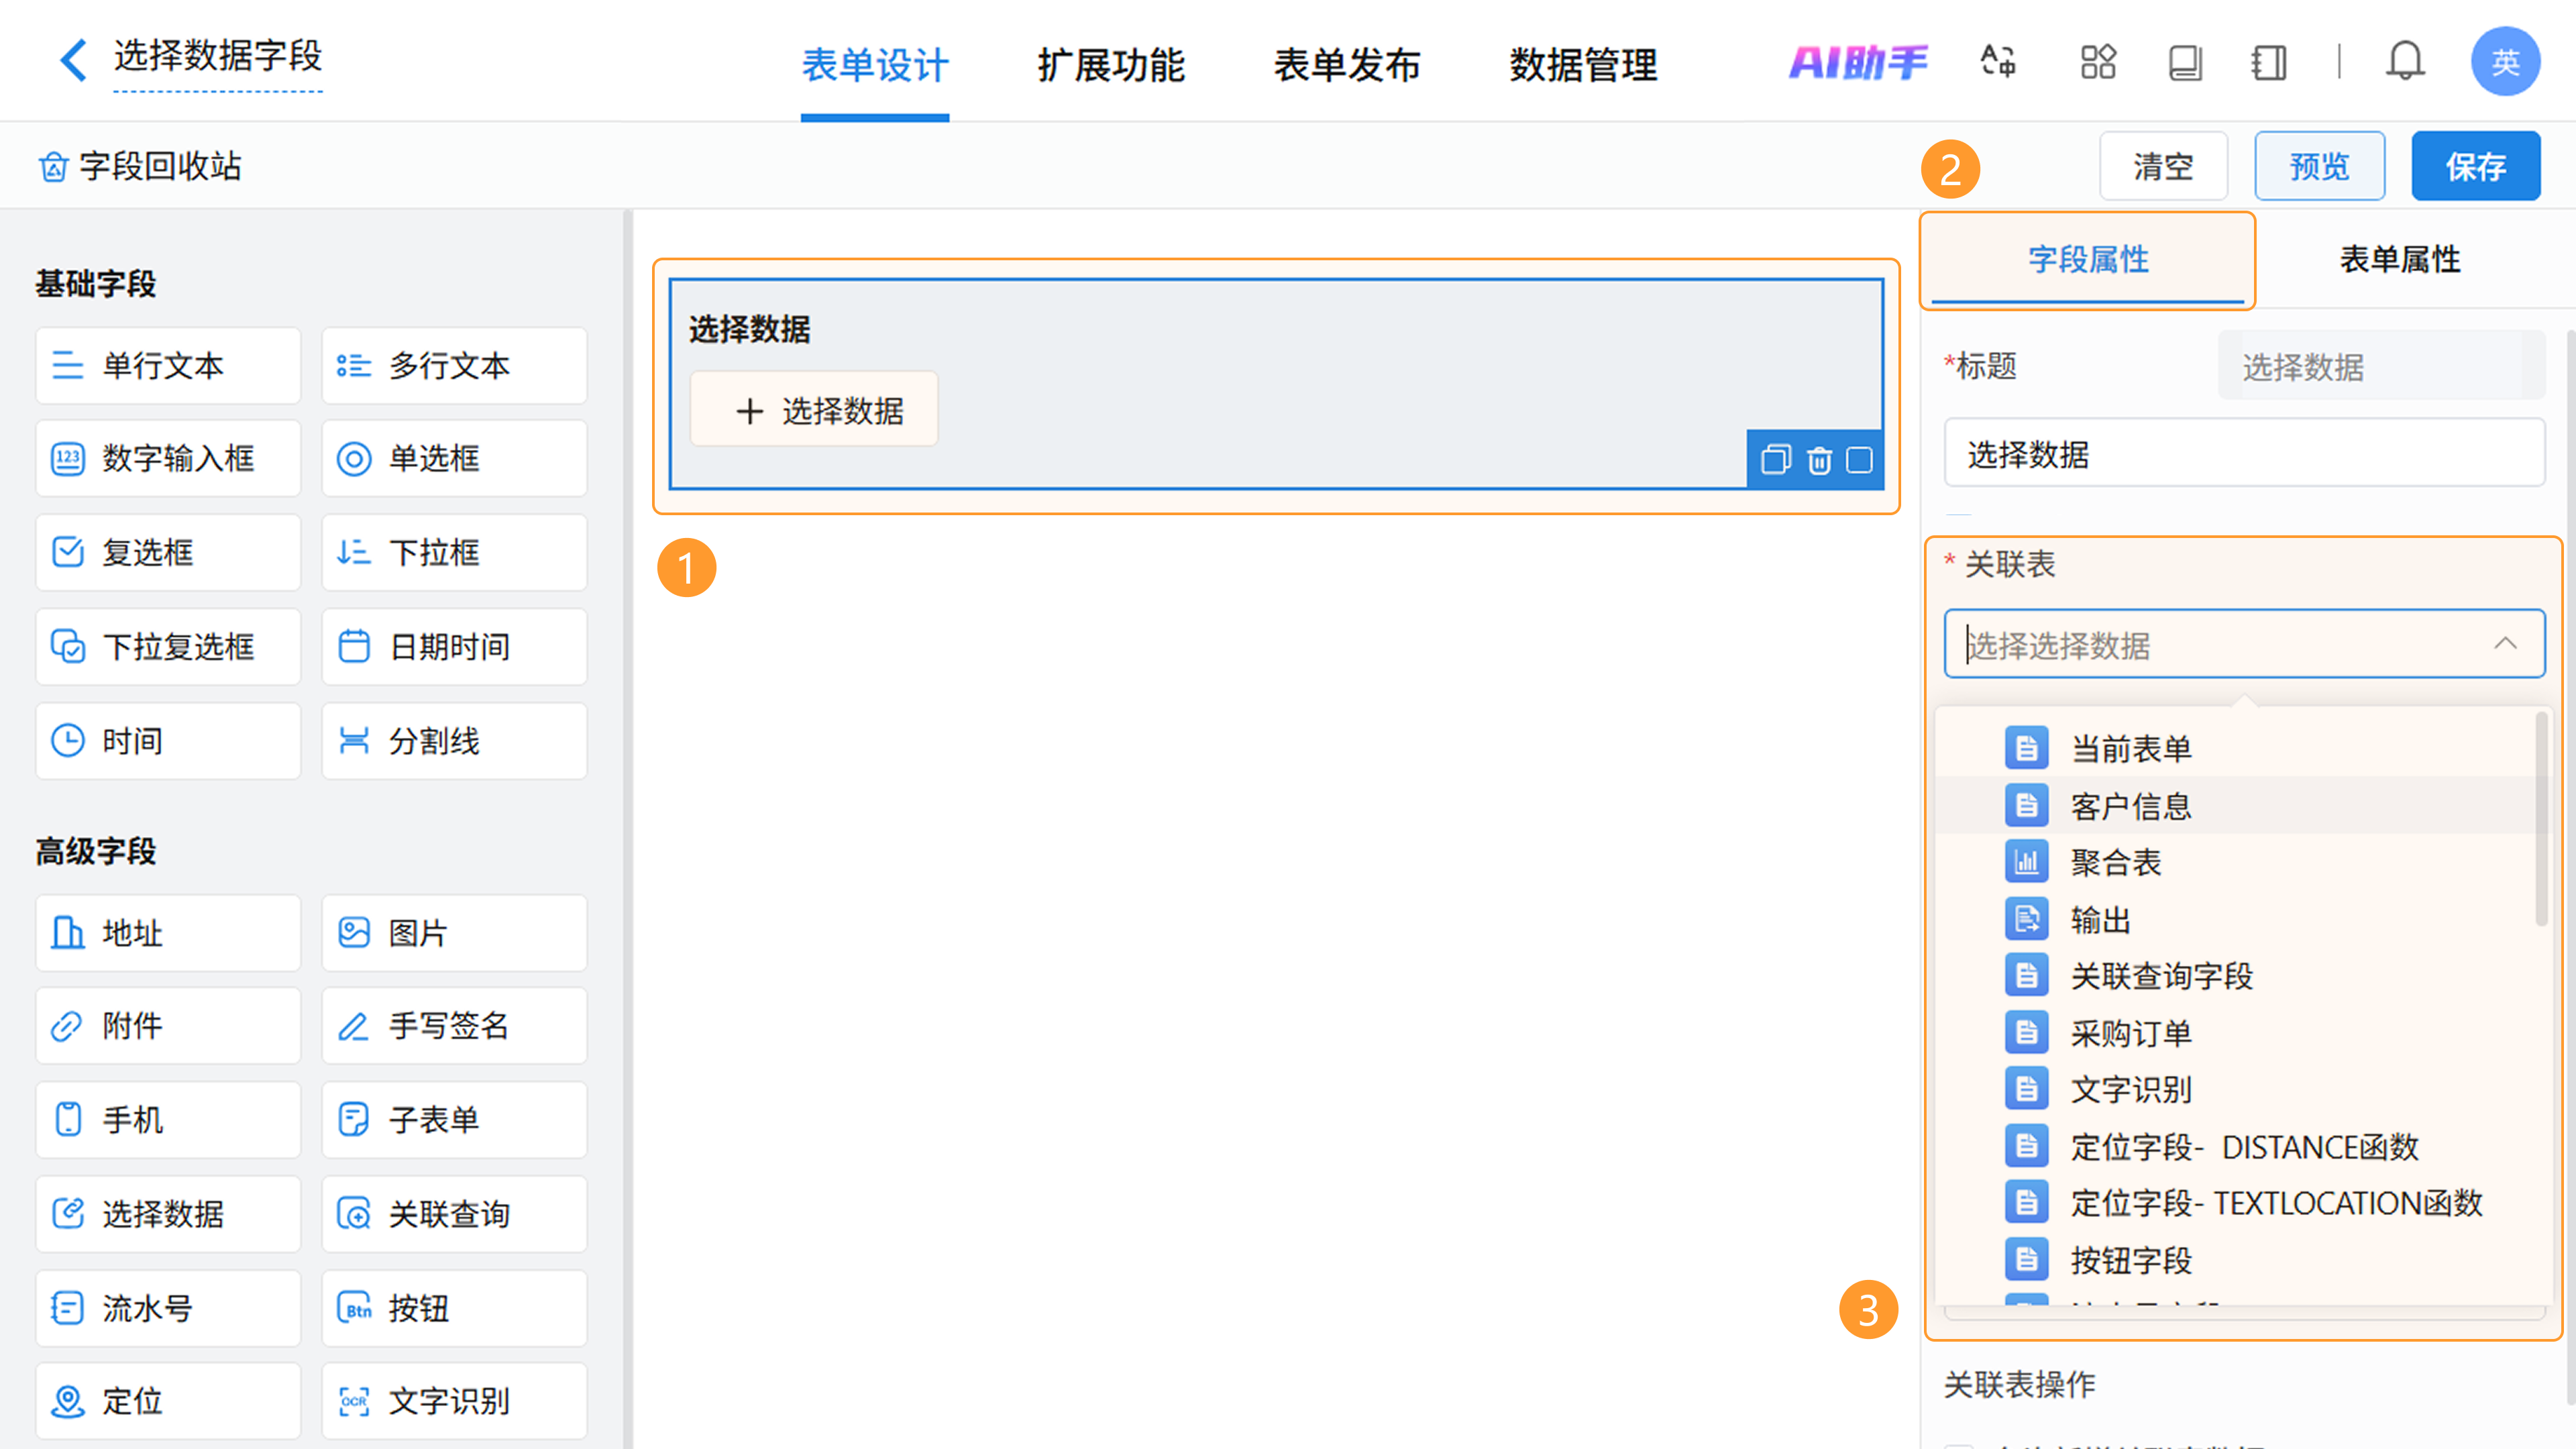This screenshot has width=2576, height=1449.
Task: Click the user avatar 英
Action: [2505, 62]
